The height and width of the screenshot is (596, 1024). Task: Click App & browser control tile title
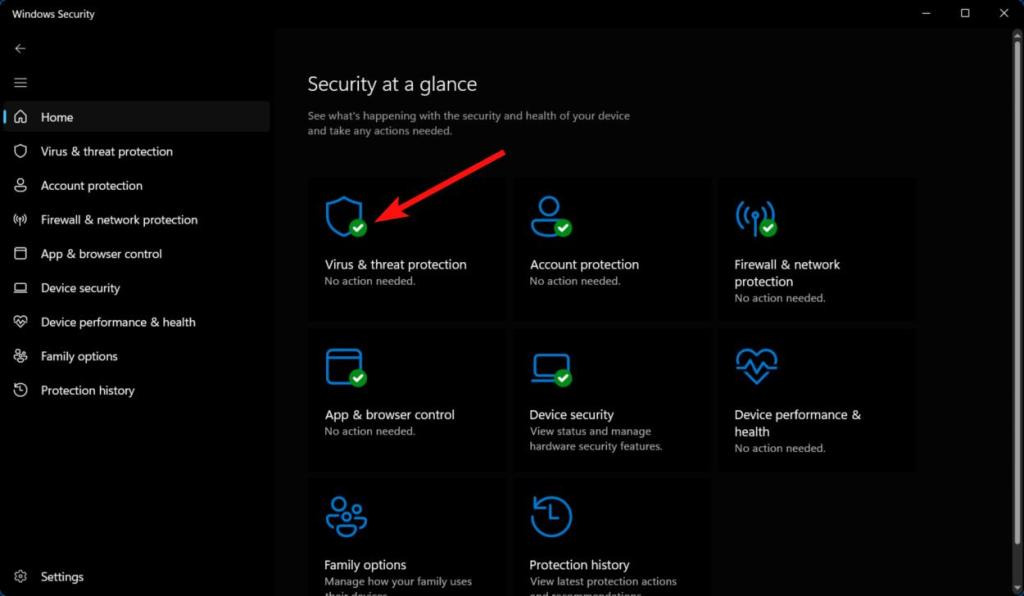(389, 415)
